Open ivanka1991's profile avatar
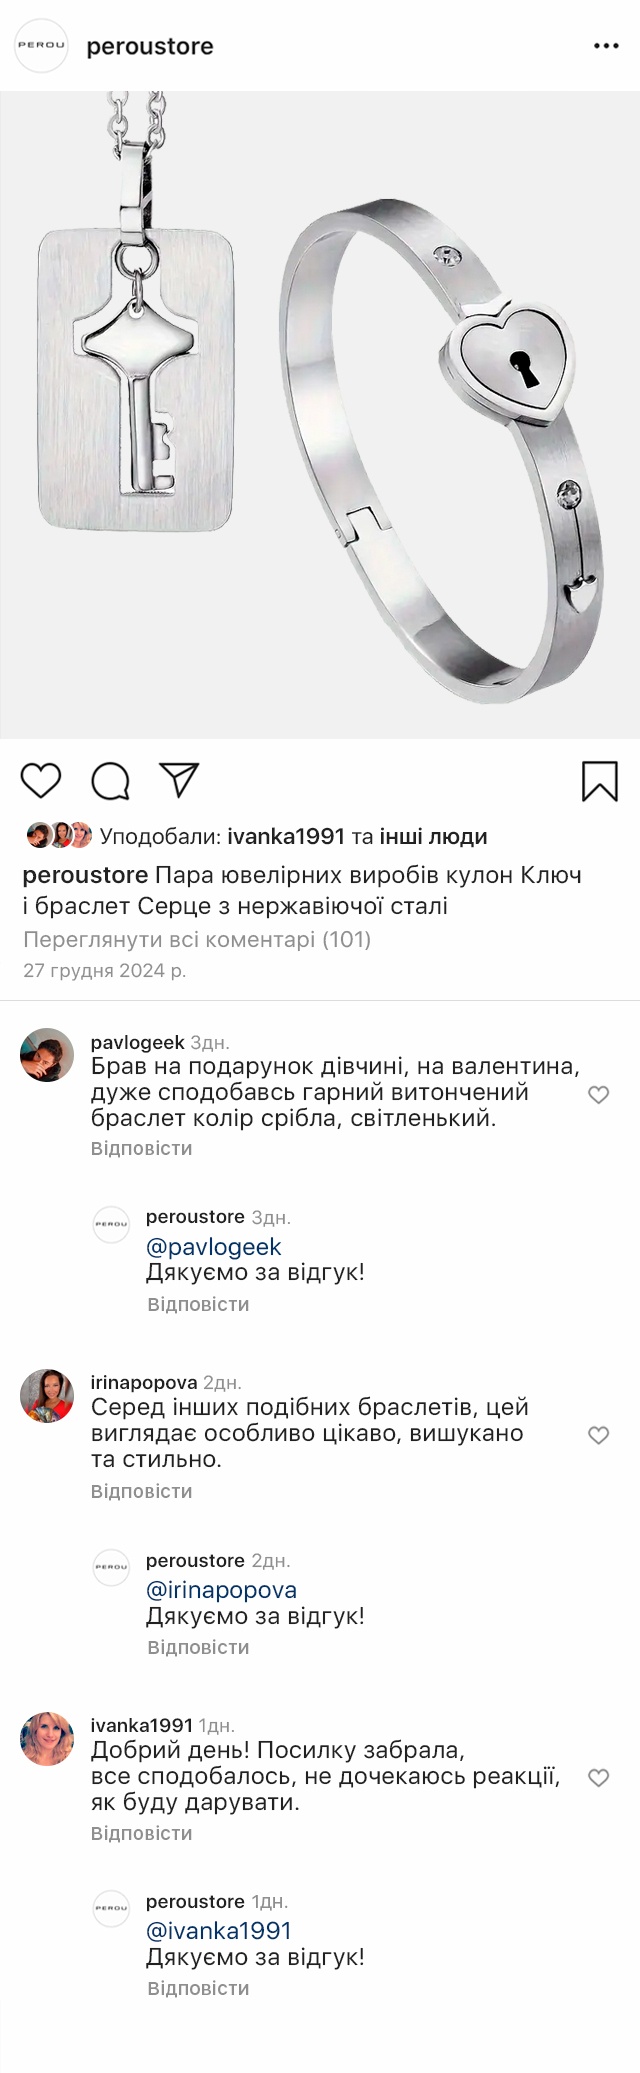Image resolution: width=640 pixels, height=2073 pixels. 47,1738
